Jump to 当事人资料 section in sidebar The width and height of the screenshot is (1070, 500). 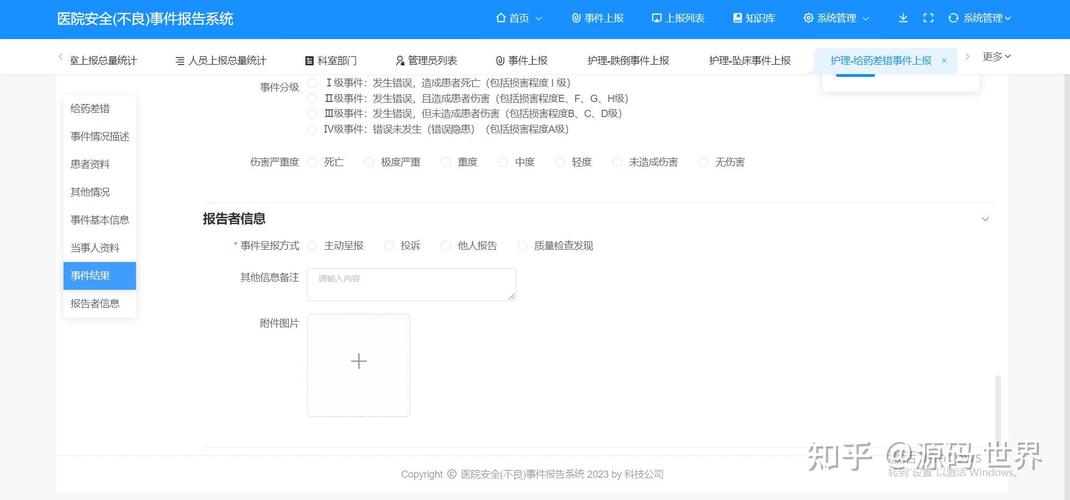tap(100, 248)
